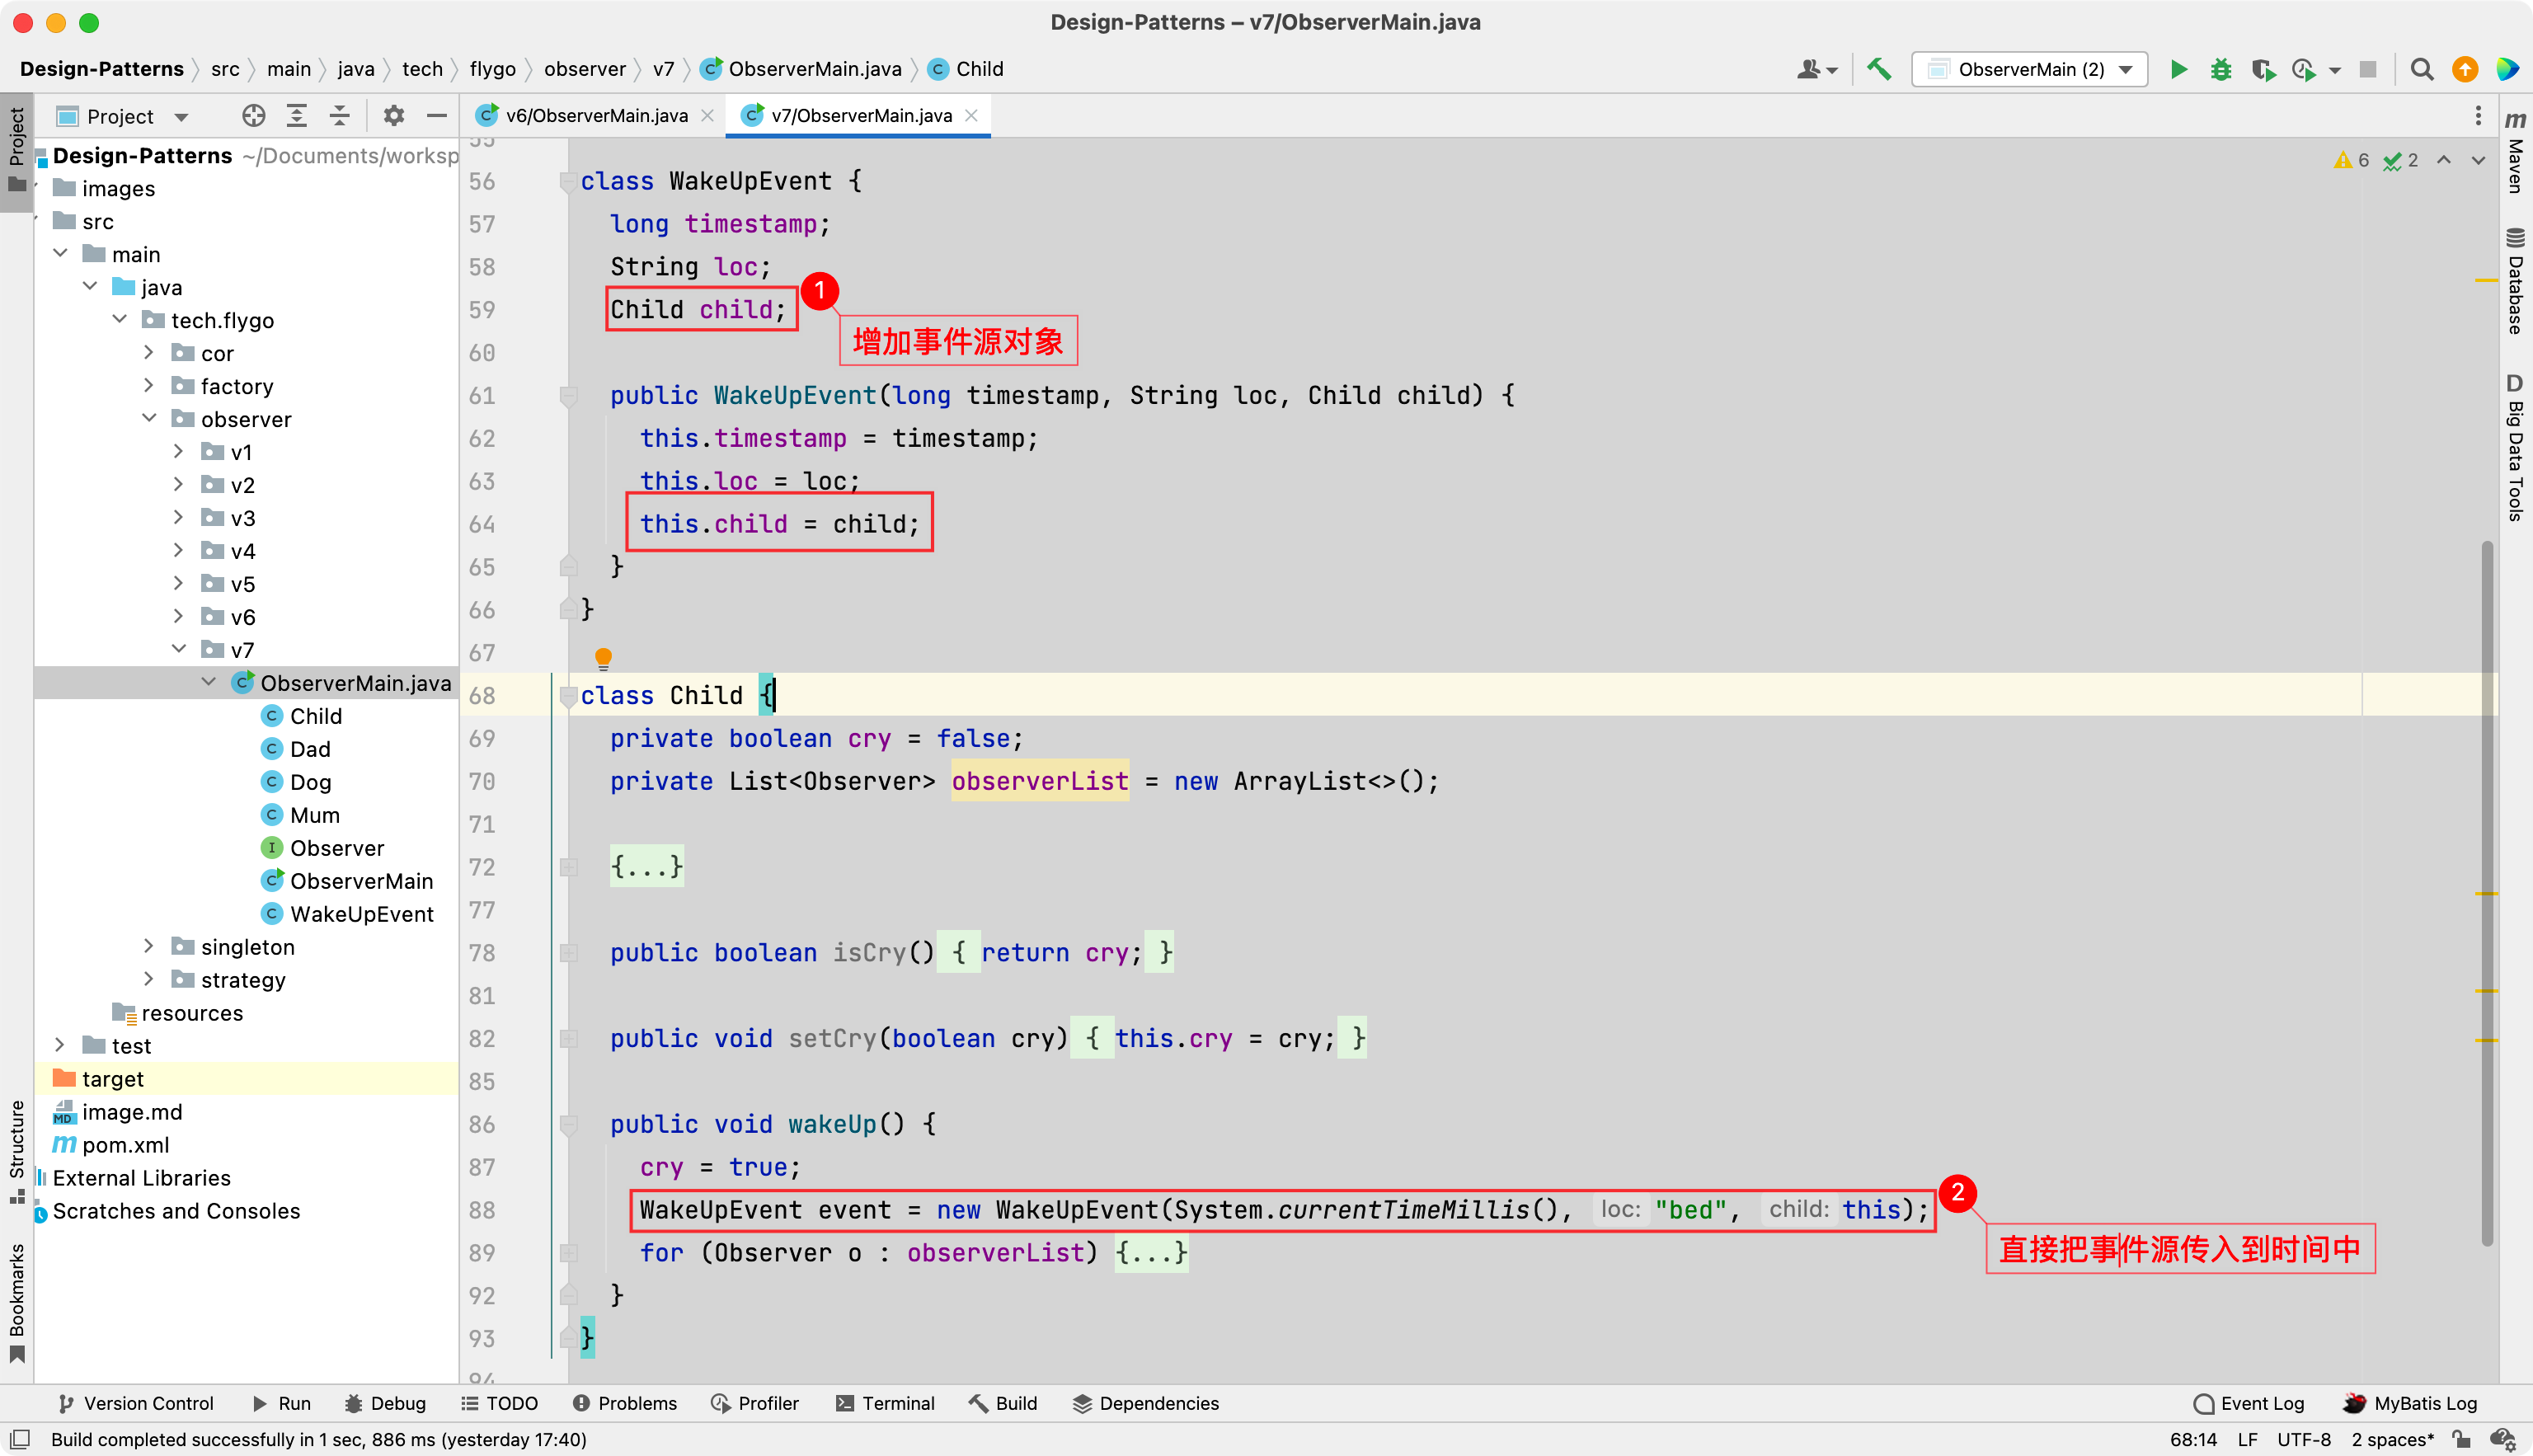Click the locate file crosshair icon

(x=253, y=116)
